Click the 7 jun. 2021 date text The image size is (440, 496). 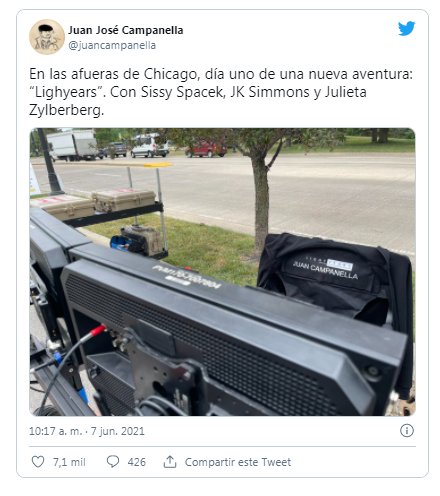(x=117, y=431)
